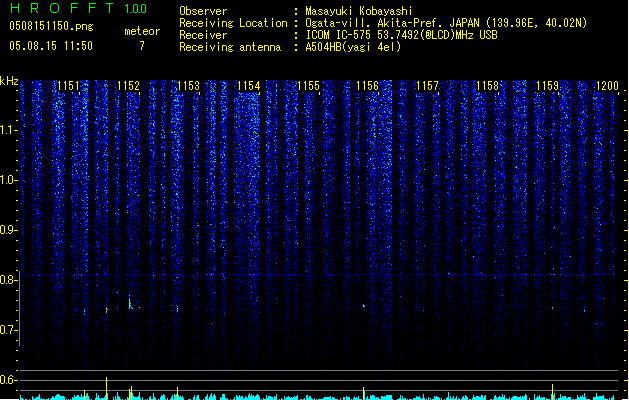This screenshot has width=629, height=400.
Task: Click the grey detection-range bar left of spectrogram
Action: click(x=19, y=309)
